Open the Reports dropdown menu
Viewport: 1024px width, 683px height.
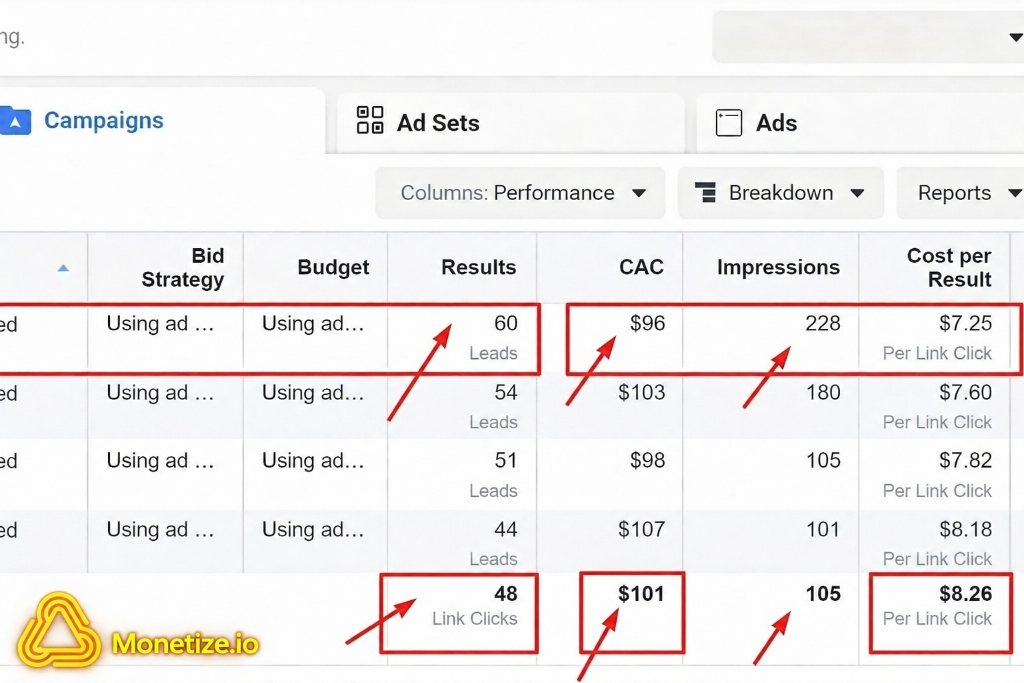click(960, 193)
